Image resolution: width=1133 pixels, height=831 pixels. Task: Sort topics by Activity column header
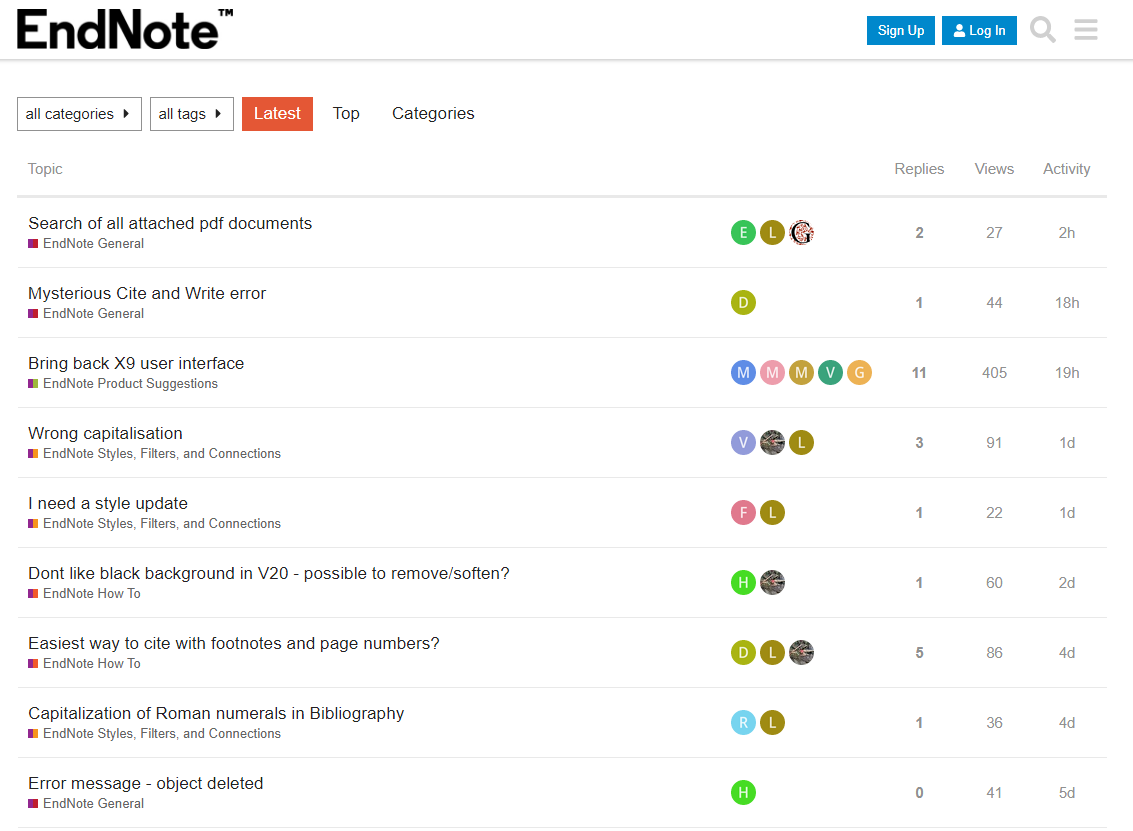coord(1067,169)
